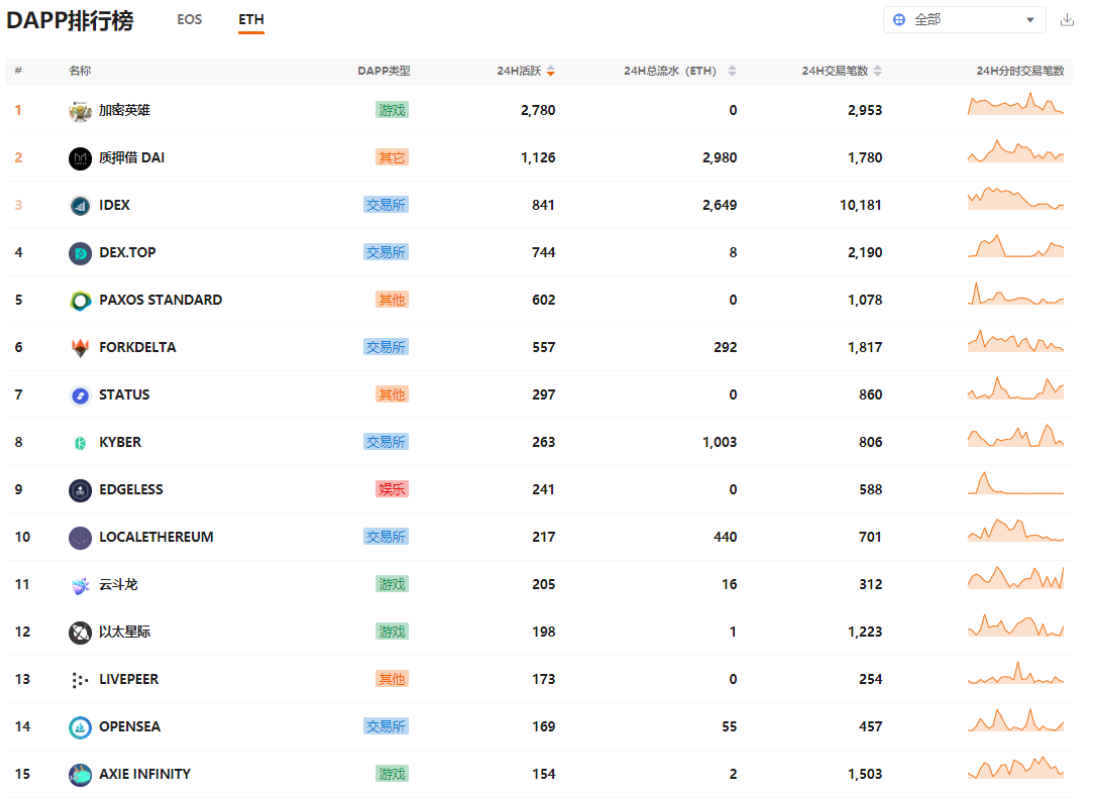Click the download icon at top right

click(1067, 20)
